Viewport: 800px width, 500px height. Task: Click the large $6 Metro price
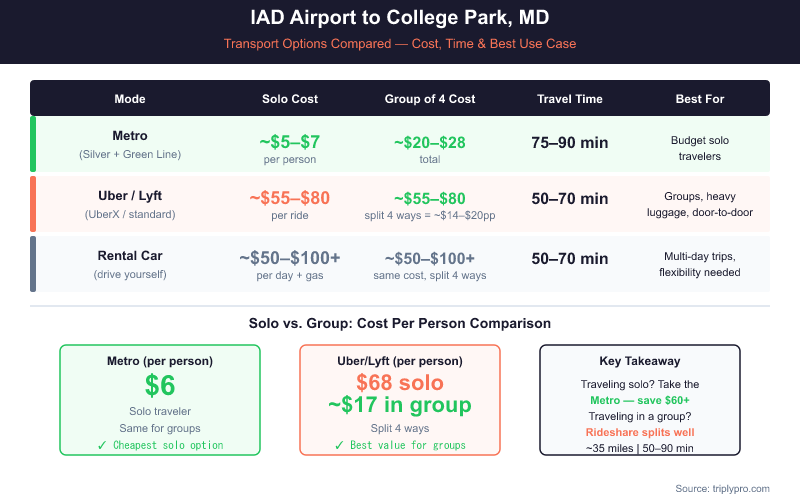(160, 385)
